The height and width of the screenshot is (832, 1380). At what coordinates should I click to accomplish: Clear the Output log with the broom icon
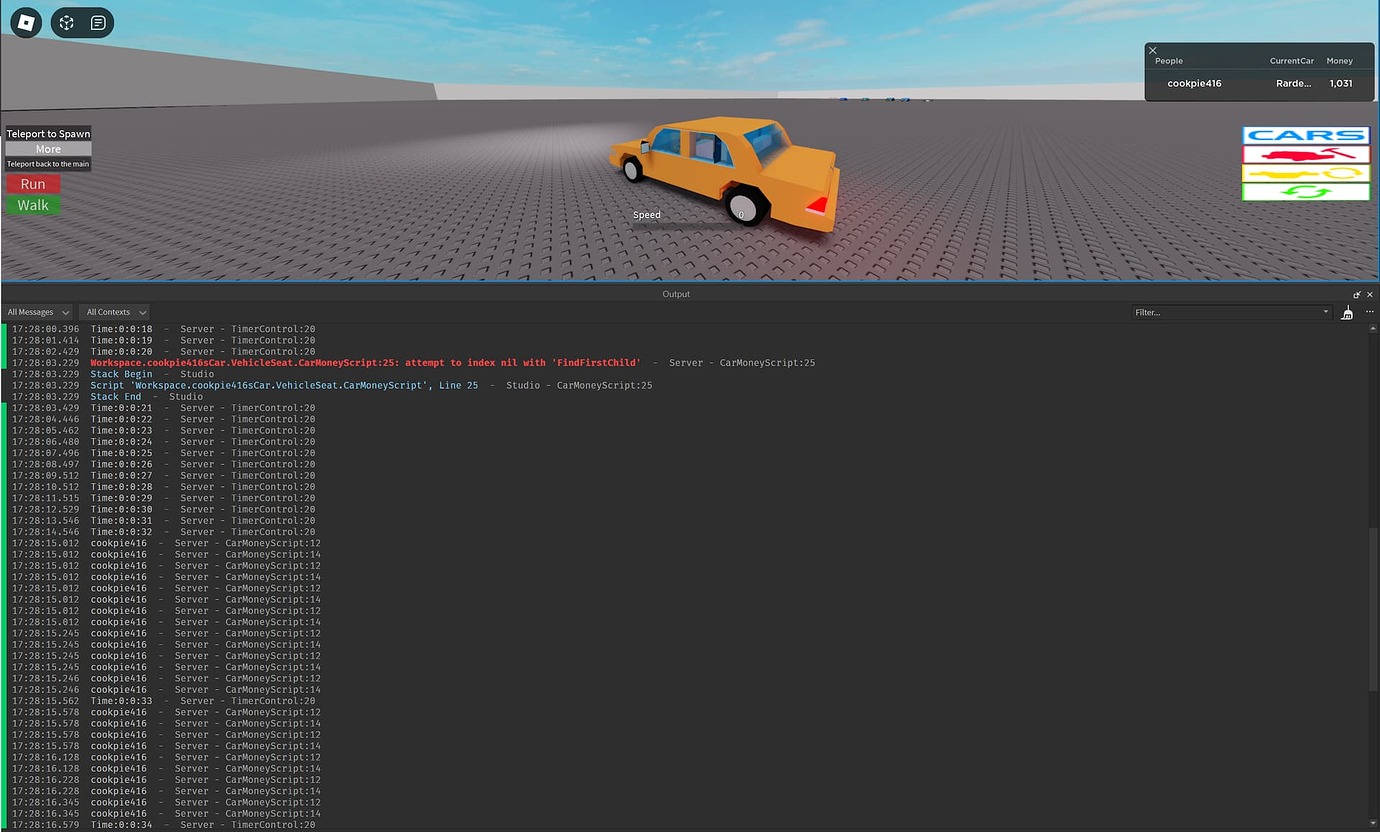point(1347,314)
